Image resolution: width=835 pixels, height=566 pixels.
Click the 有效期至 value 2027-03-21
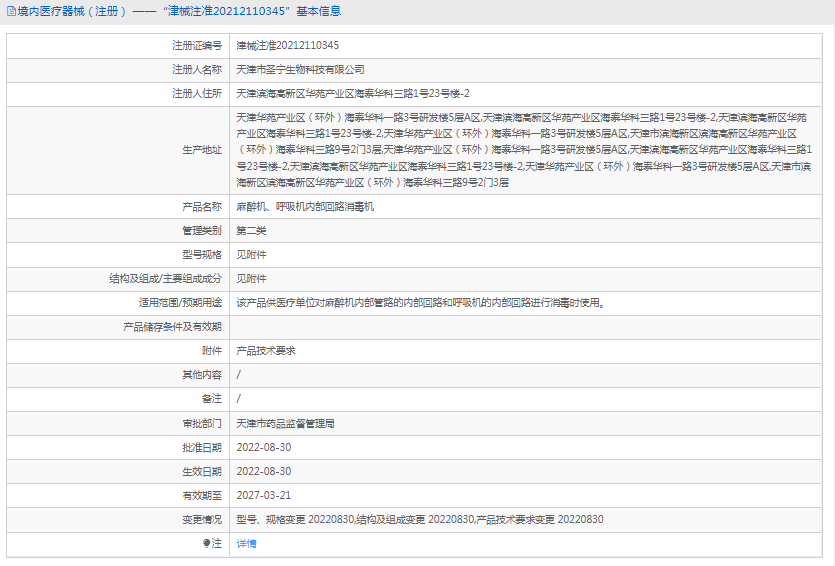coord(263,495)
